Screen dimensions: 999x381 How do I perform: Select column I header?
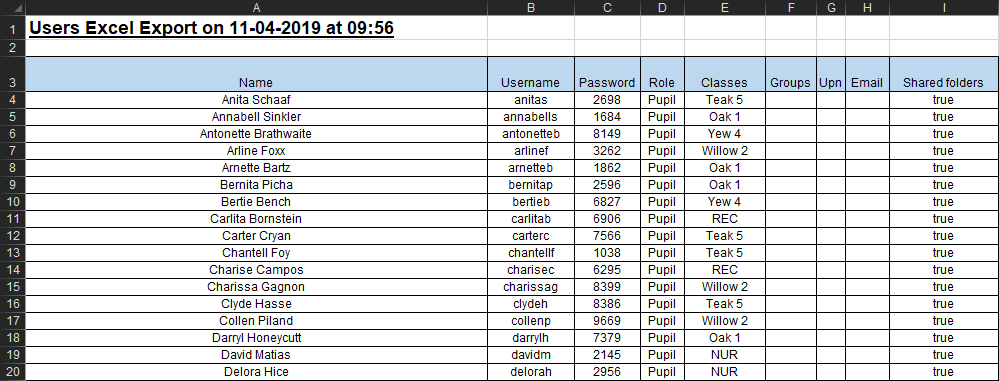pyautogui.click(x=944, y=8)
